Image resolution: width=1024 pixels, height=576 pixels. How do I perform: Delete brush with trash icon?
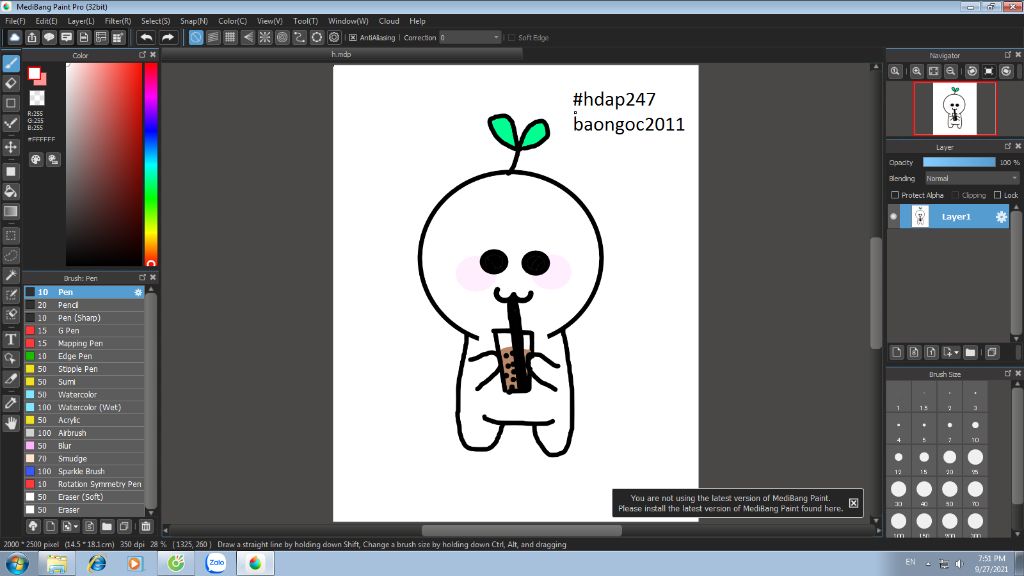point(146,526)
